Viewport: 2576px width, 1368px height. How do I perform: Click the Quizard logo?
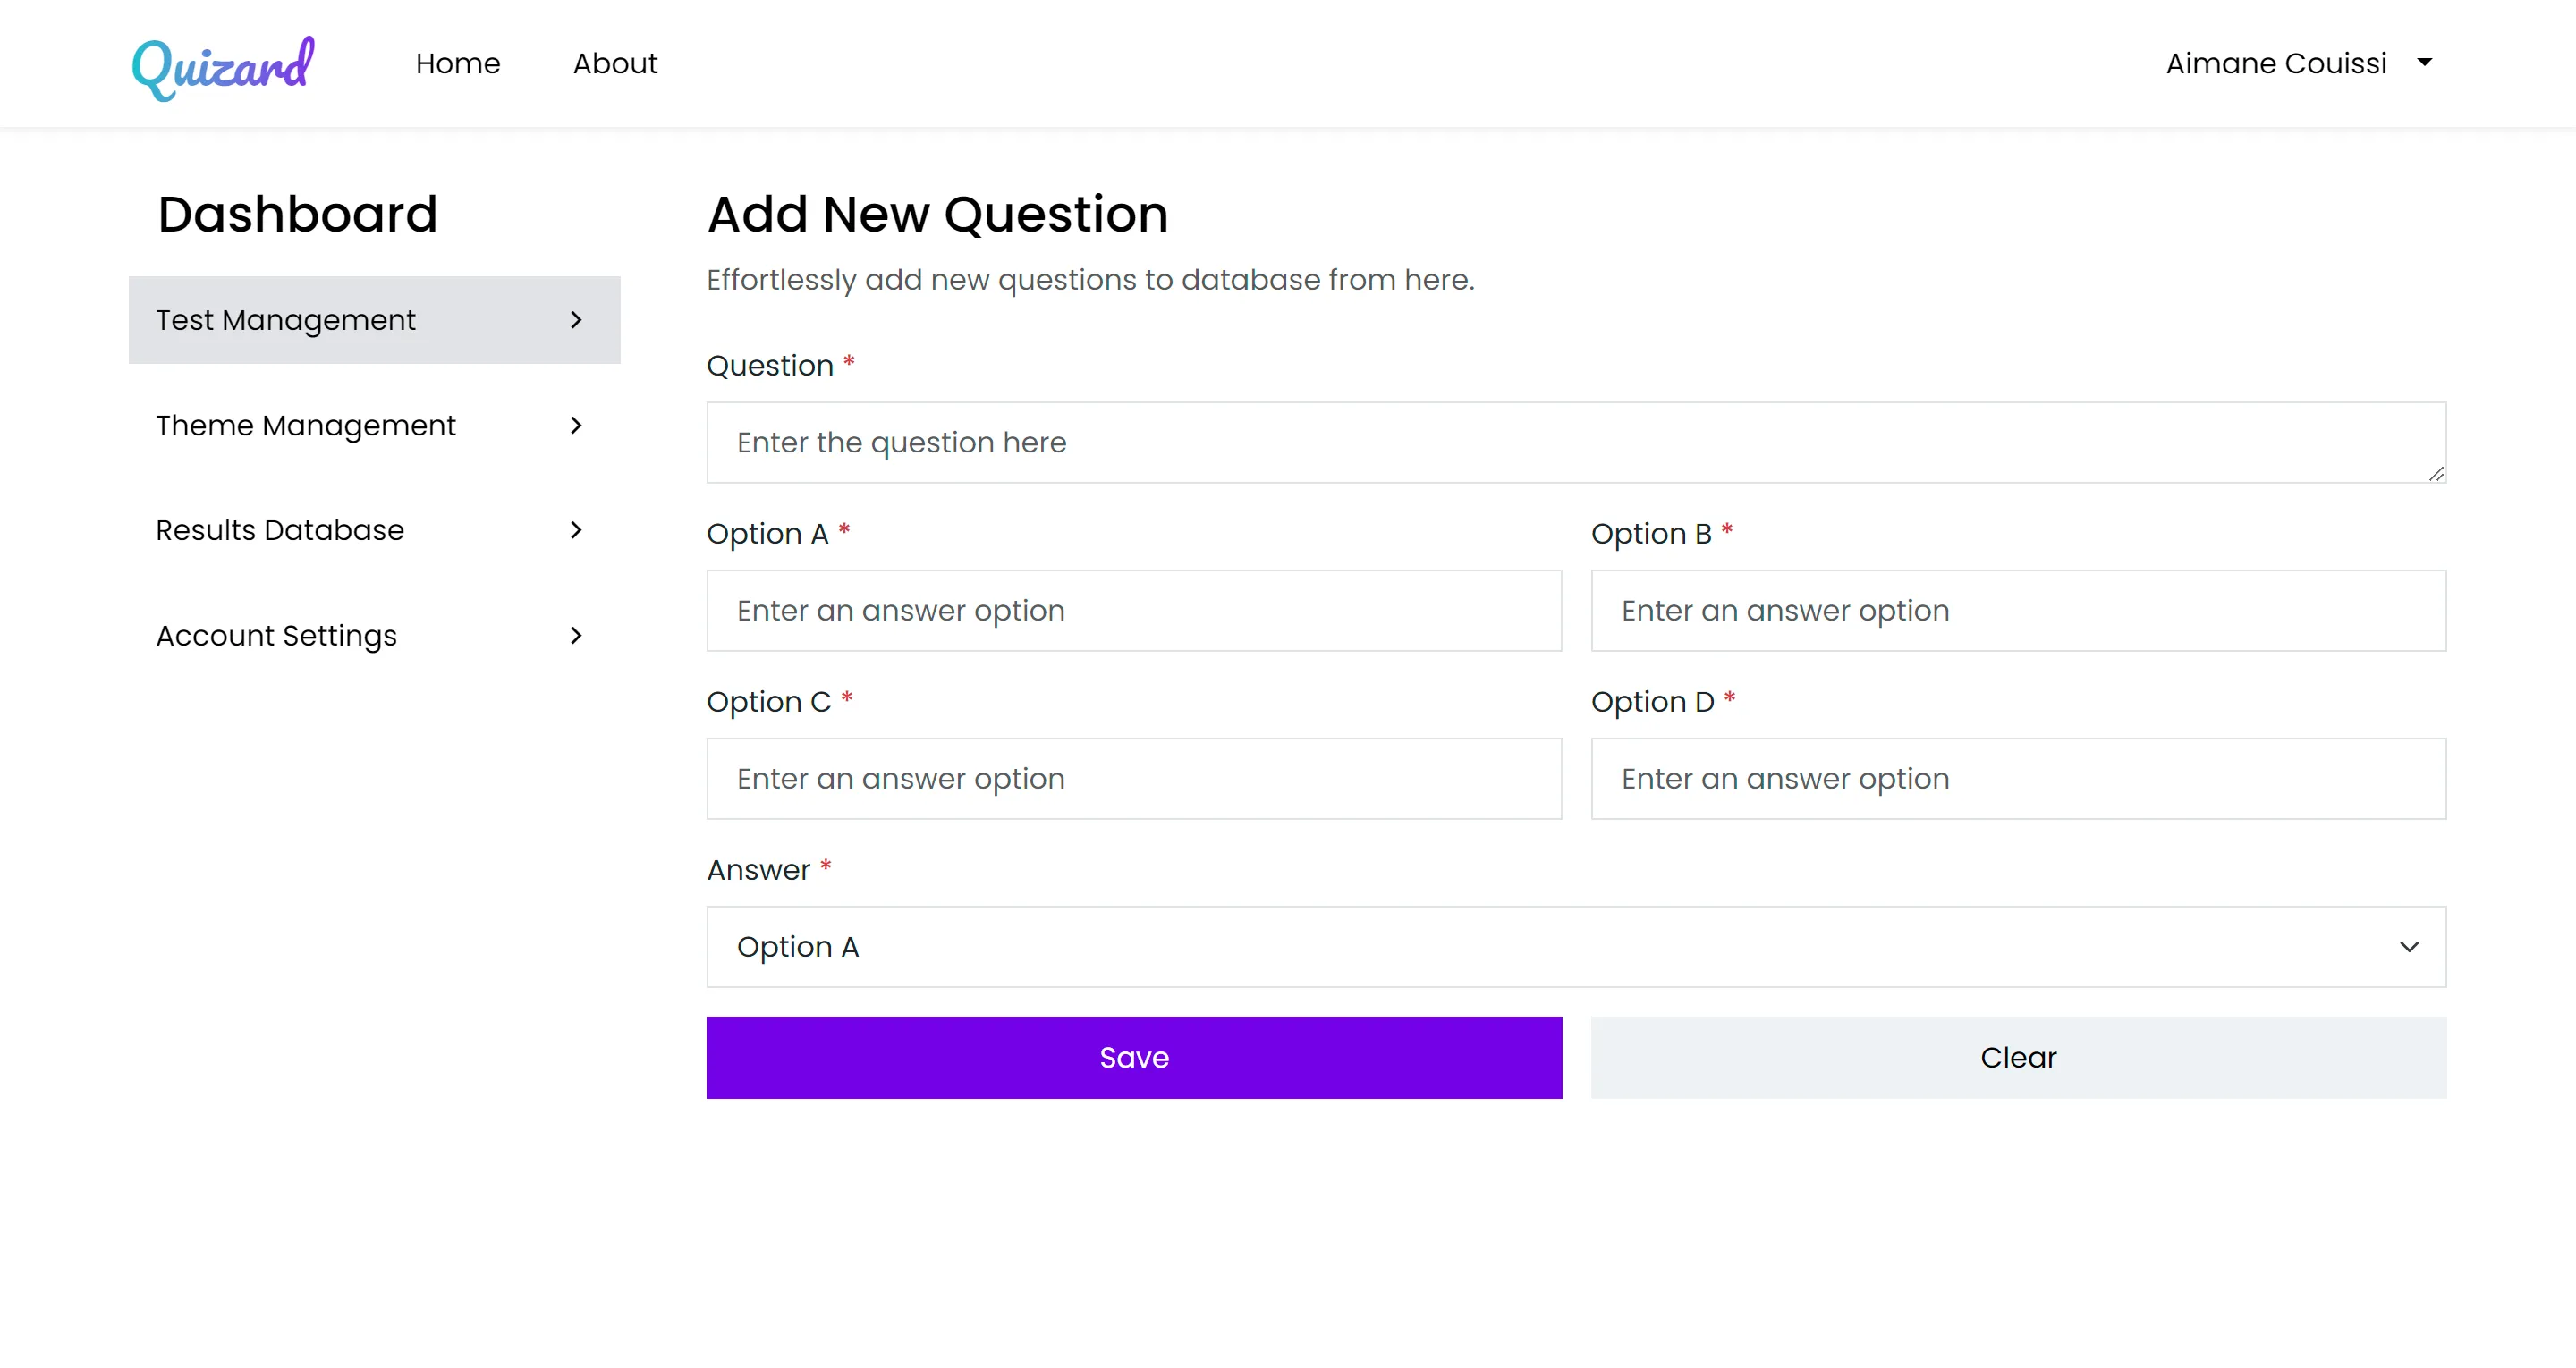point(223,67)
